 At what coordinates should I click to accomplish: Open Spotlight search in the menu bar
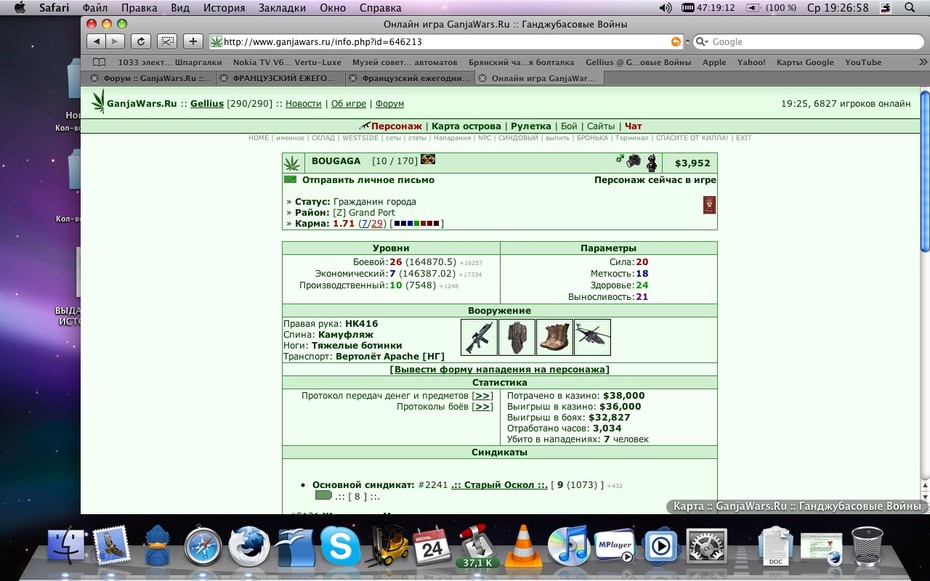tap(910, 8)
